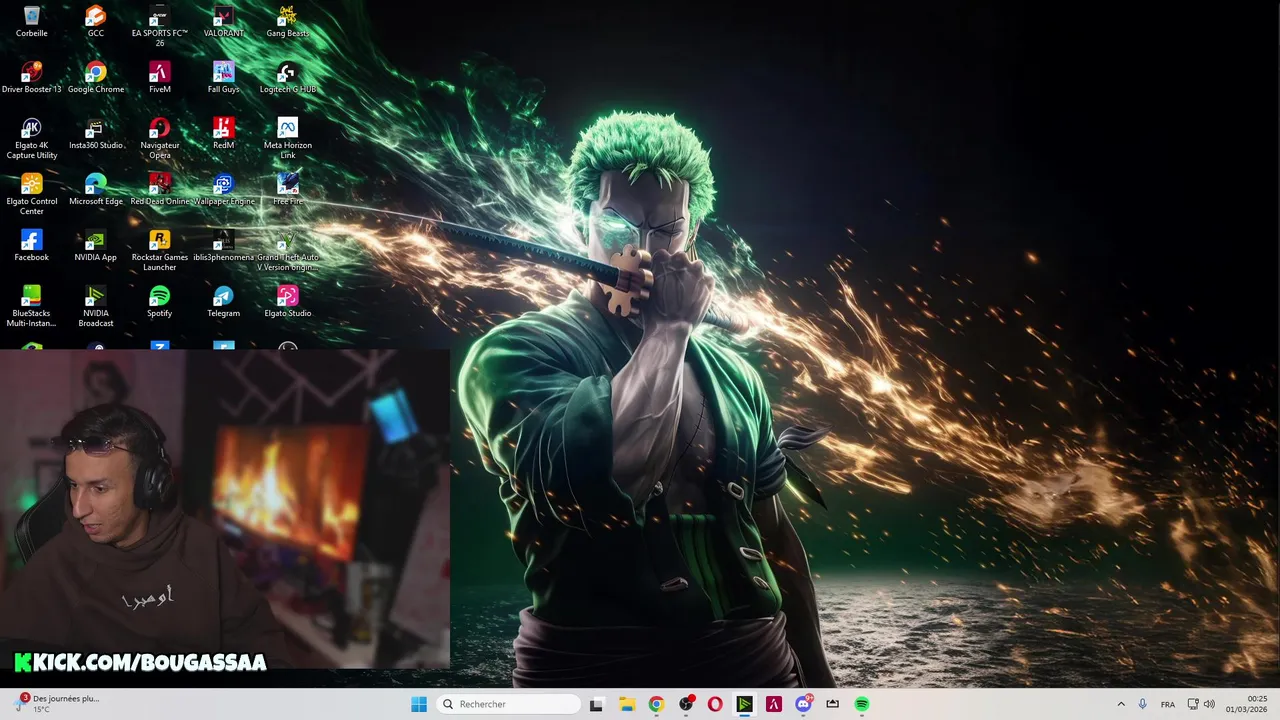Open Driver Booster 13 desktop icon
Viewport: 1280px width, 720px height.
[x=31, y=77]
